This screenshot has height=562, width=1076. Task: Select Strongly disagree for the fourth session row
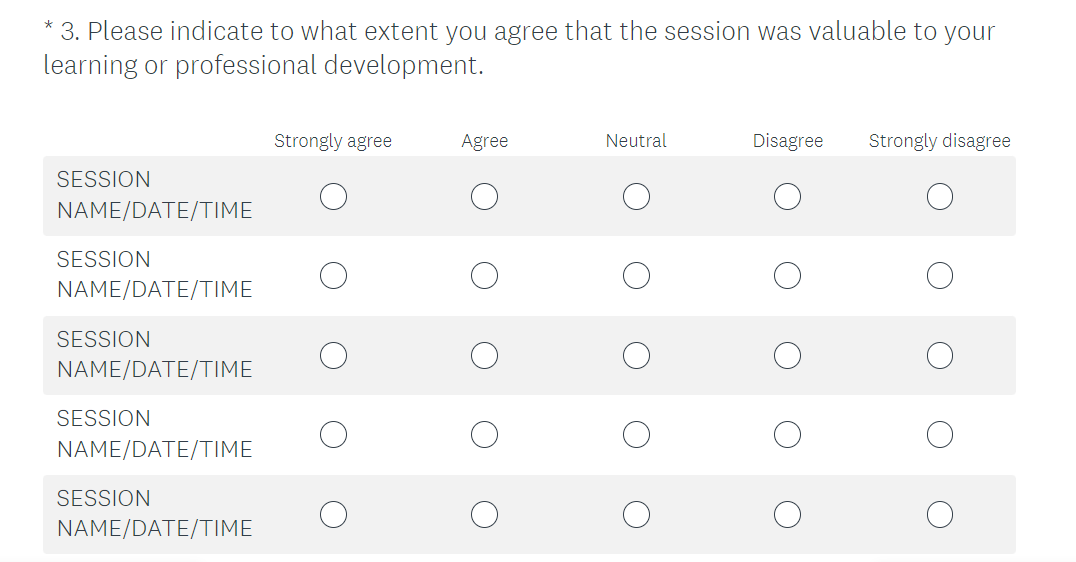pyautogui.click(x=939, y=434)
